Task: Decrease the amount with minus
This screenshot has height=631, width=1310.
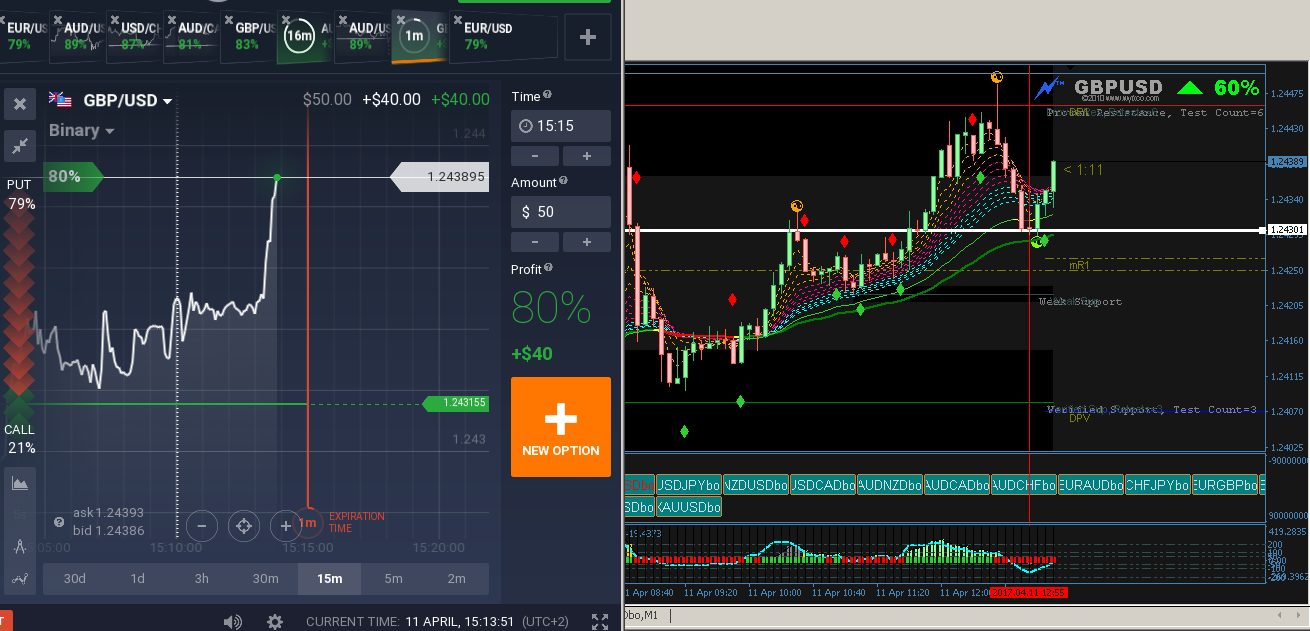Action: coord(535,242)
